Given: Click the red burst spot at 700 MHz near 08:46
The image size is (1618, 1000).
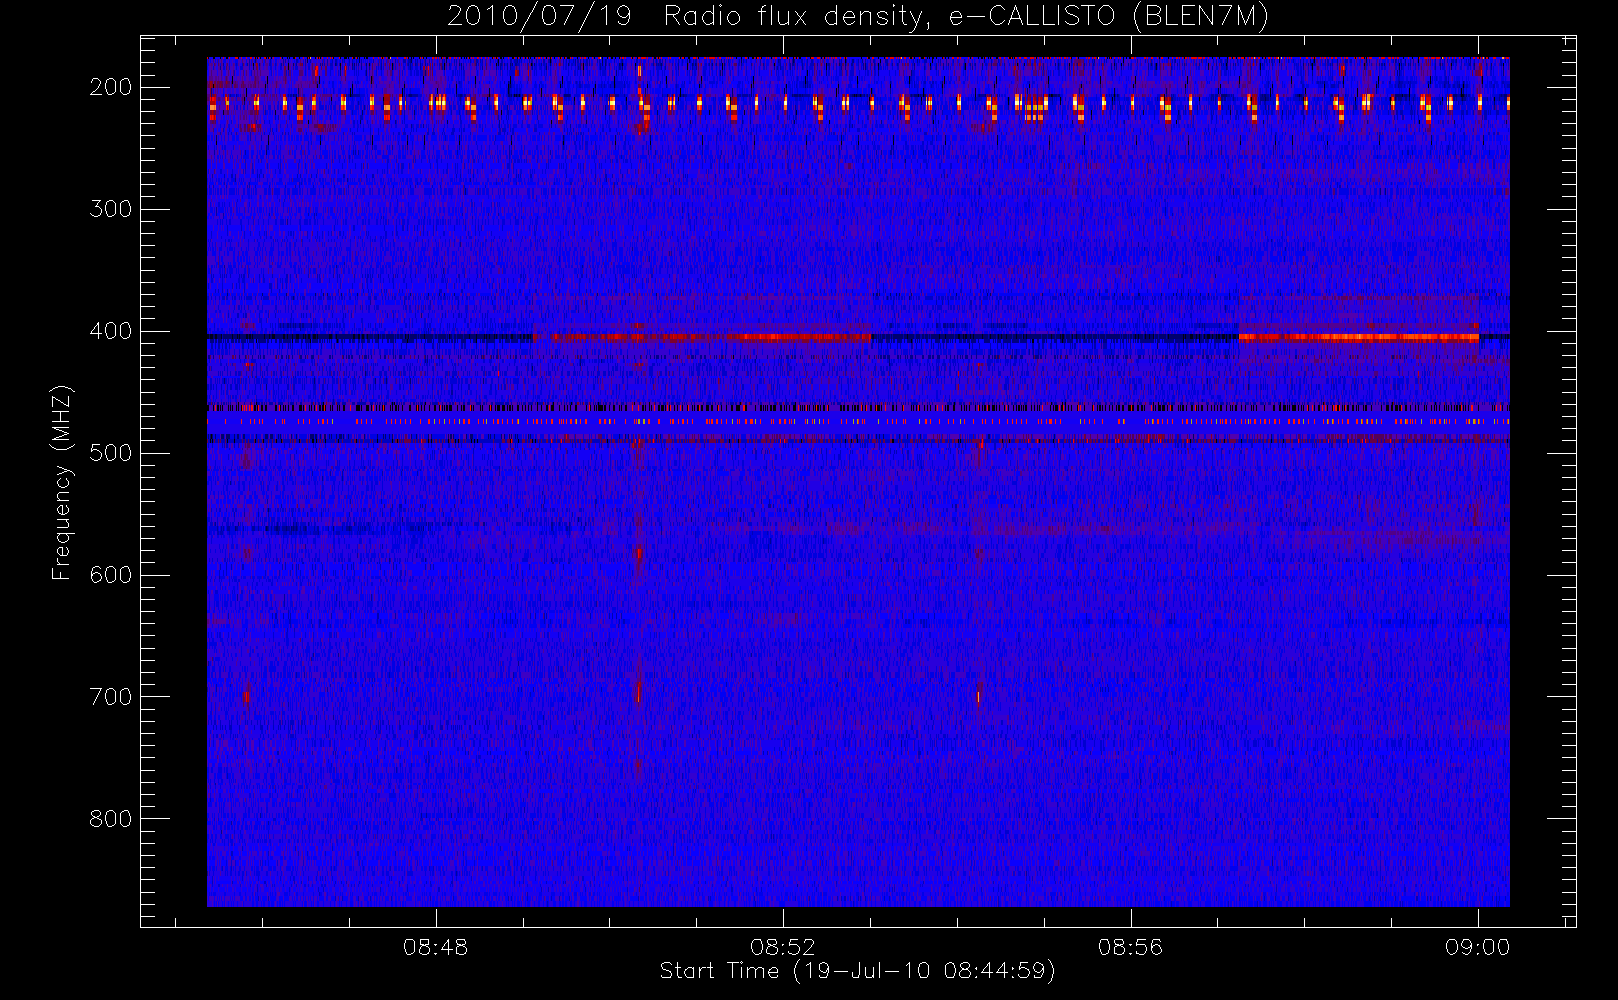Looking at the screenshot, I should [247, 696].
